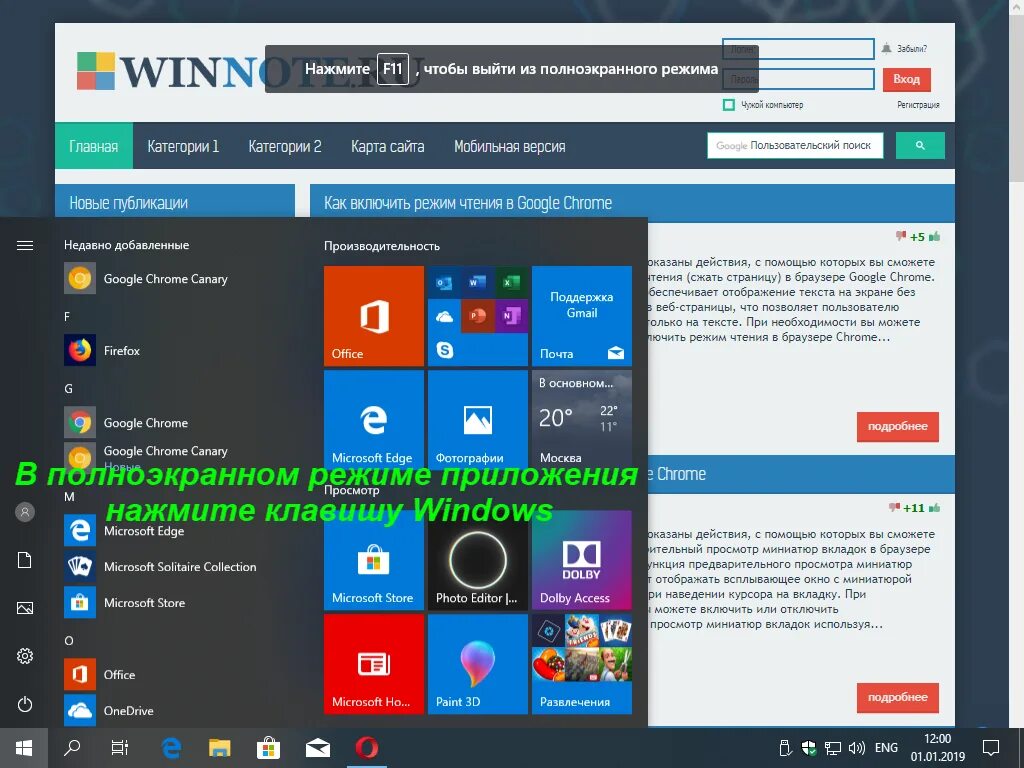Open the Microsoft Edge tile
Viewport: 1024px width, 768px height.
[374, 420]
